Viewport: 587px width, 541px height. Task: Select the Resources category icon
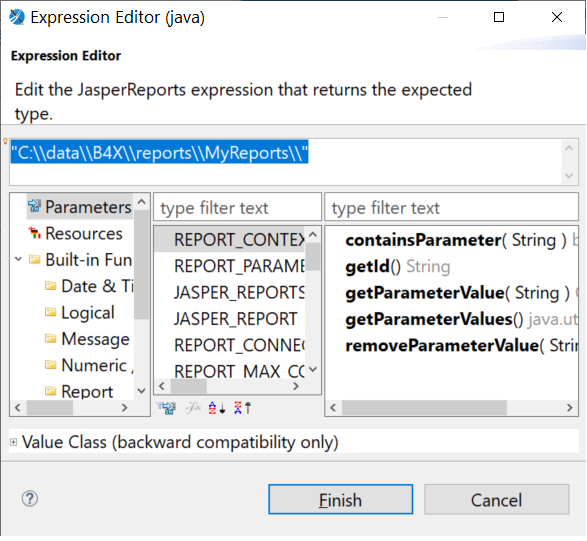(x=34, y=233)
